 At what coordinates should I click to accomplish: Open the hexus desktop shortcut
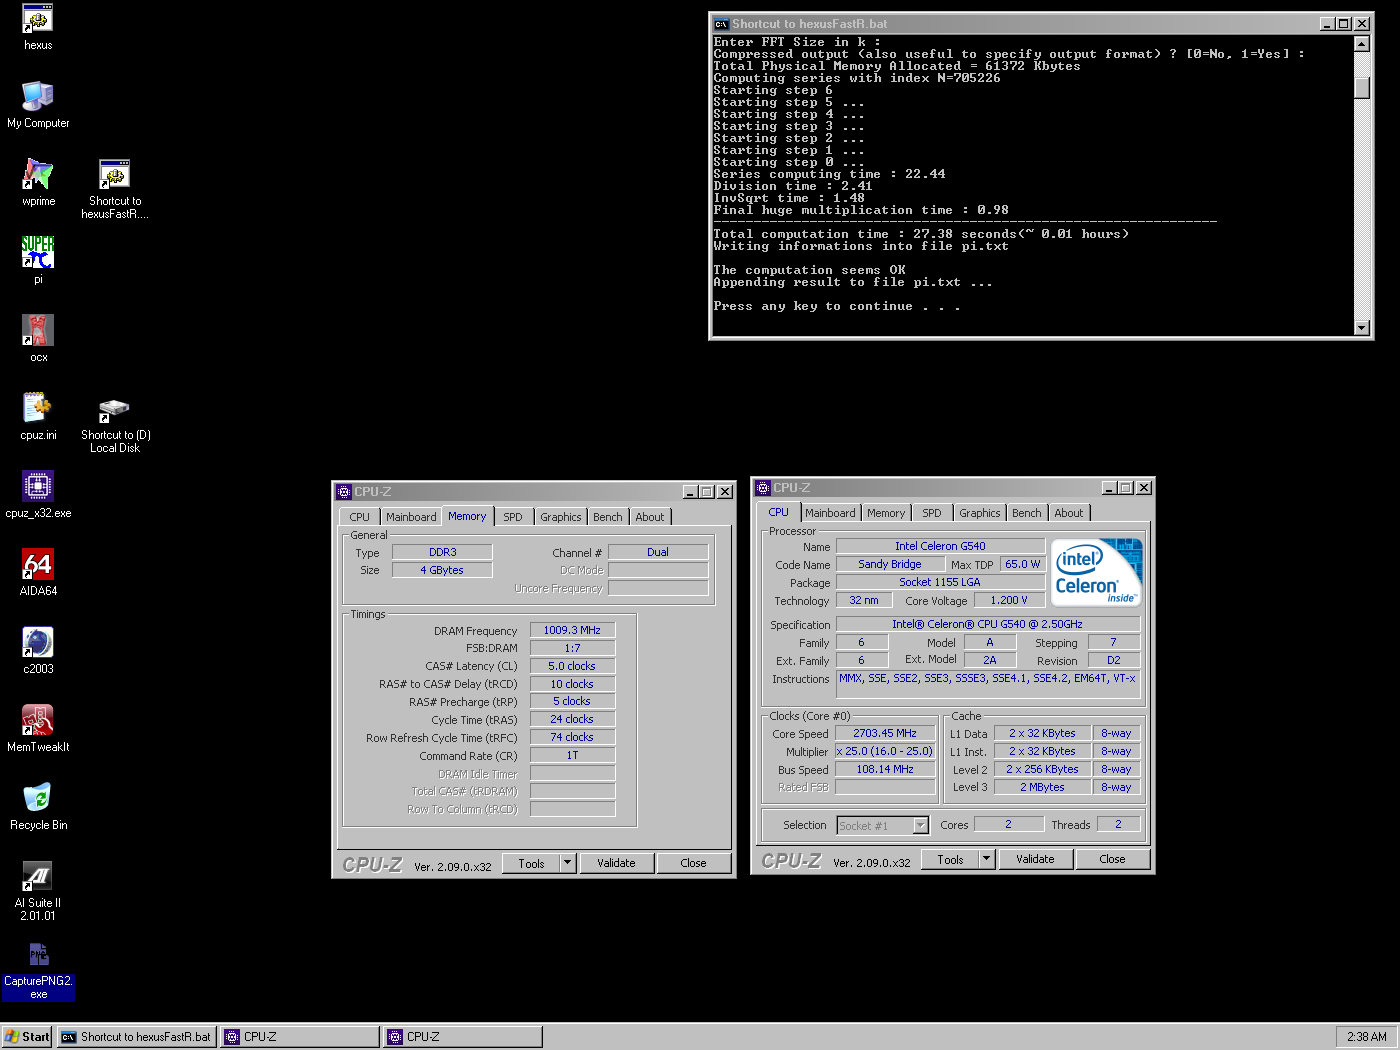[38, 27]
